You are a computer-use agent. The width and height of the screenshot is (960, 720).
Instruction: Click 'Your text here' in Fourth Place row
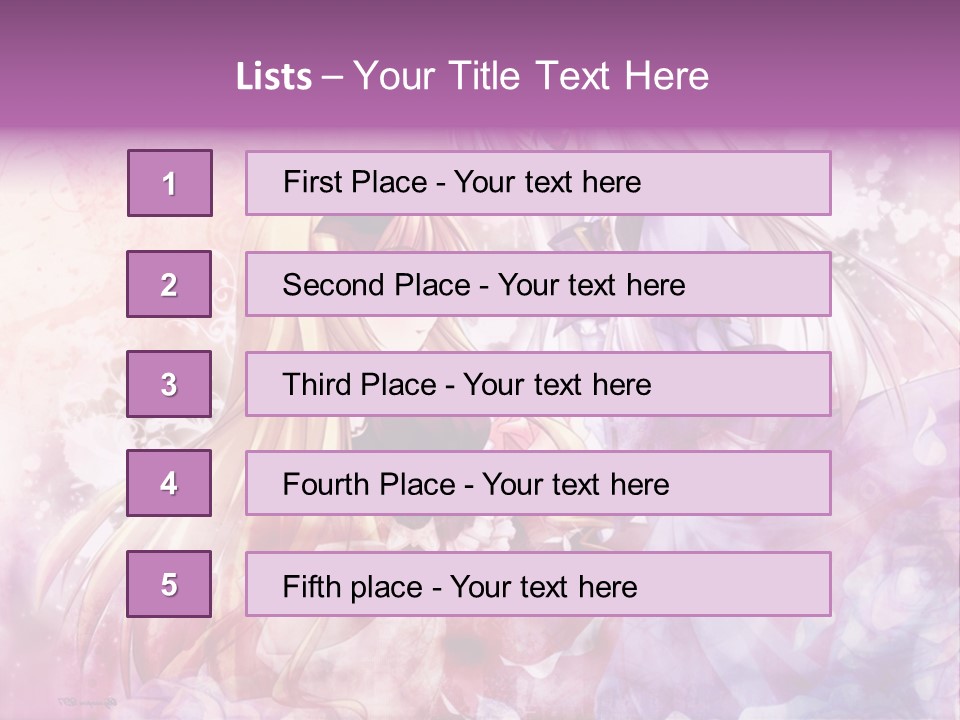(576, 484)
